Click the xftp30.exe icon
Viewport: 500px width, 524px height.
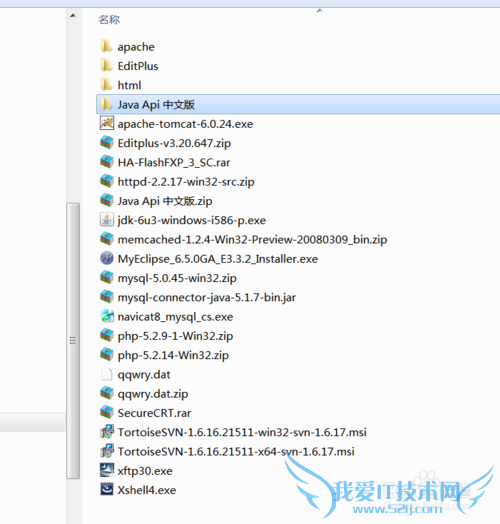pyautogui.click(x=107, y=471)
